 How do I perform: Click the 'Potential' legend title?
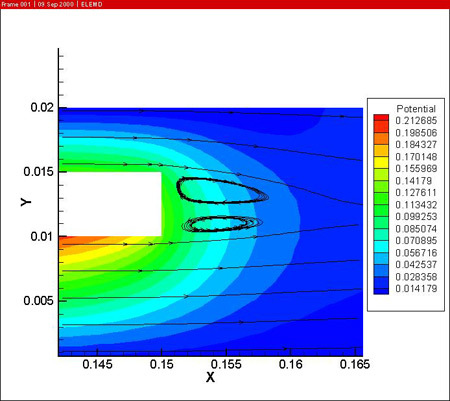click(x=416, y=109)
